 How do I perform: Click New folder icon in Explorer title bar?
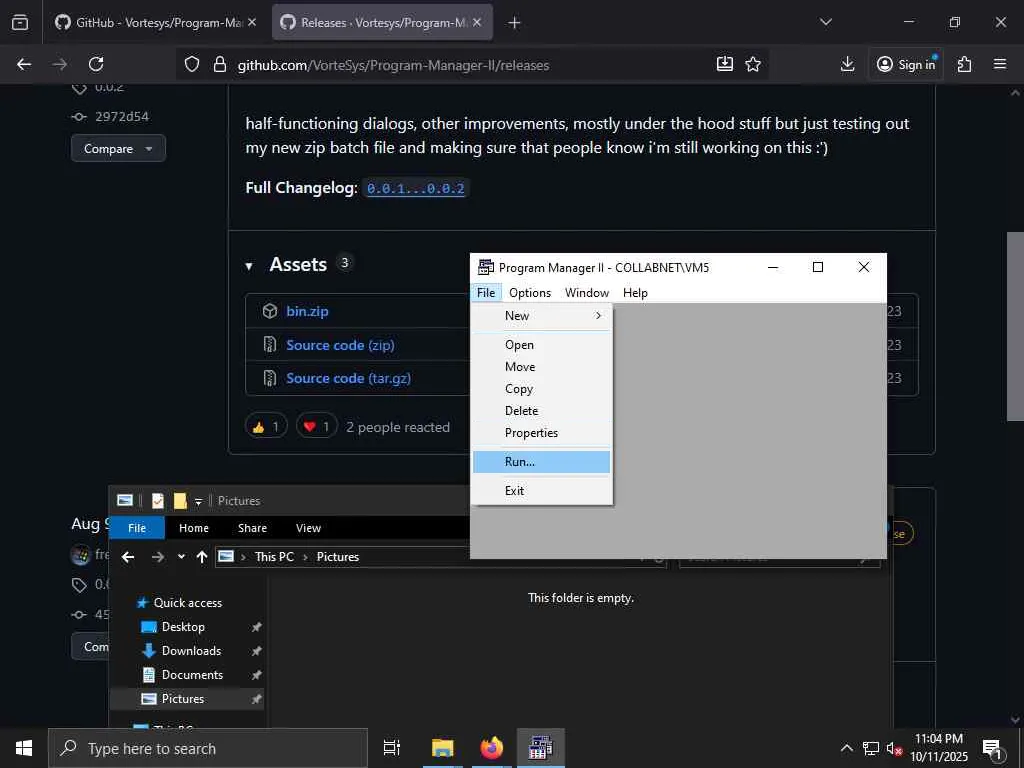point(180,501)
